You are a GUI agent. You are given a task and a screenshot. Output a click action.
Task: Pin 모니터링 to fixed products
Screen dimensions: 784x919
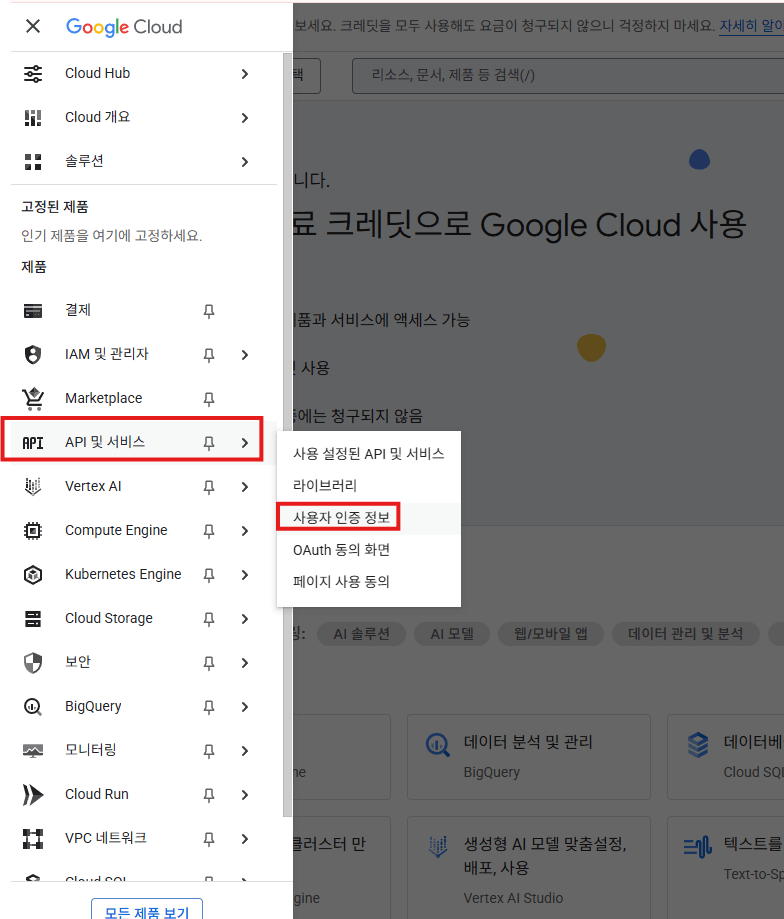point(209,751)
